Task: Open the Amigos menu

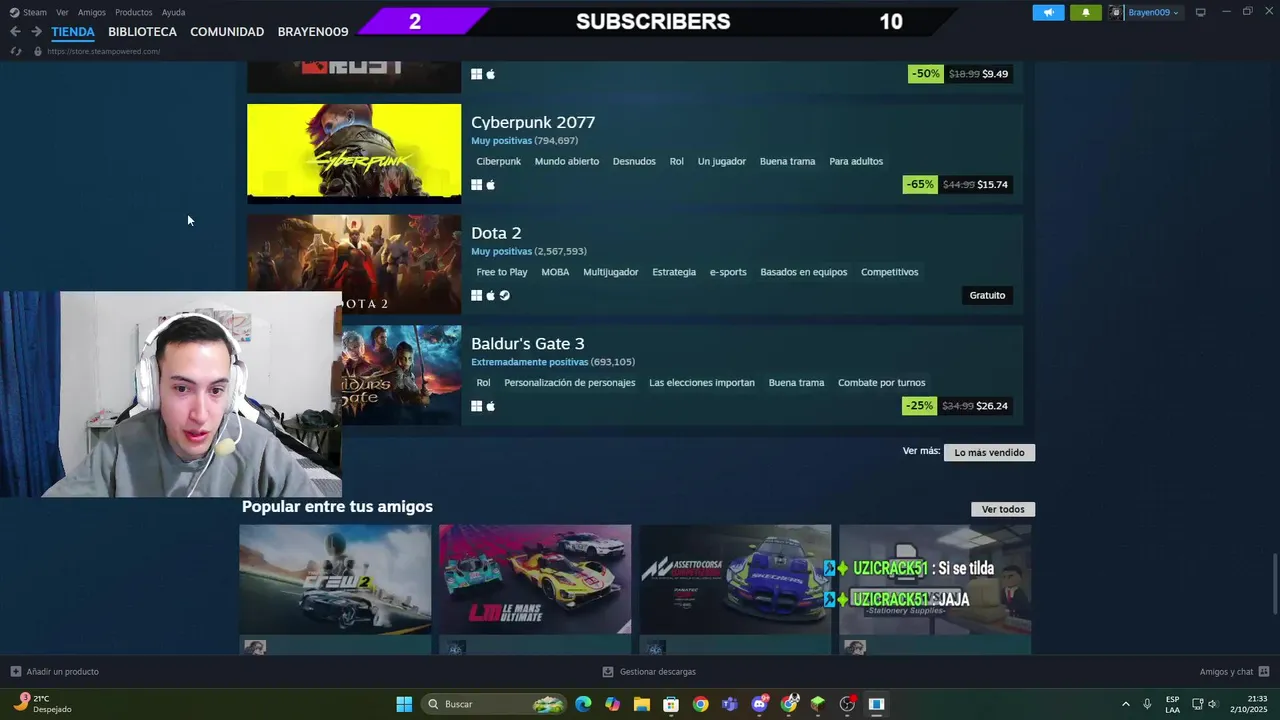Action: (92, 12)
